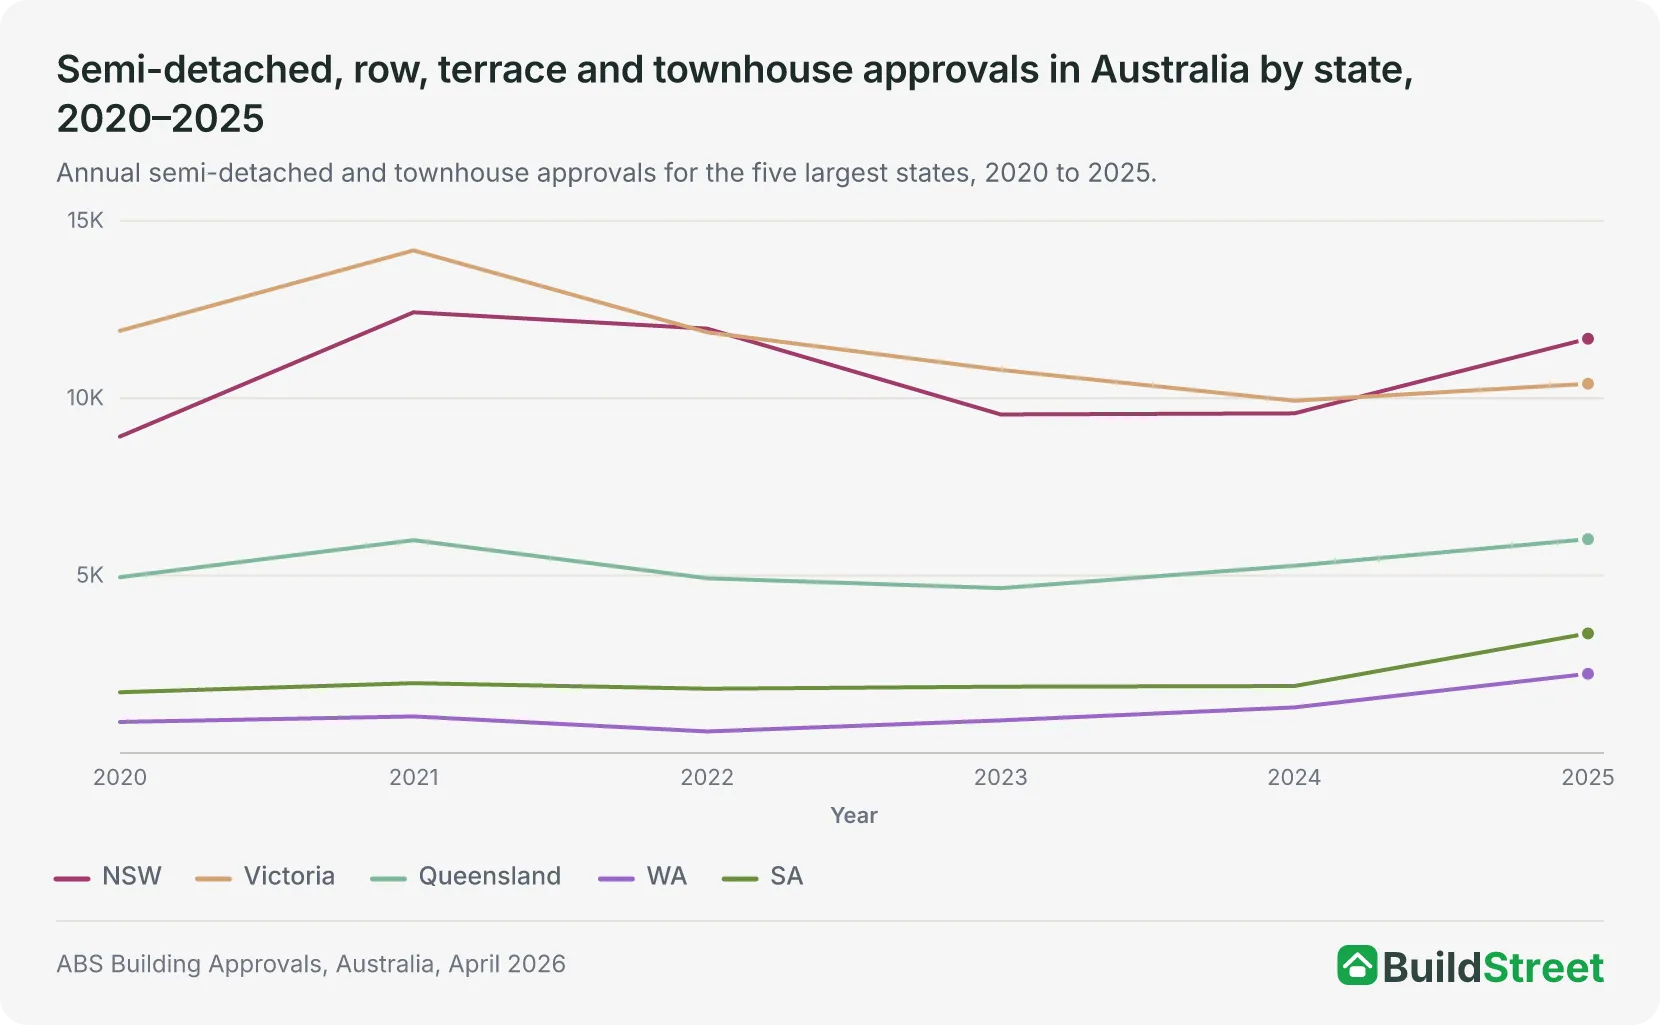Click the 2024 x-axis year label

[1294, 777]
